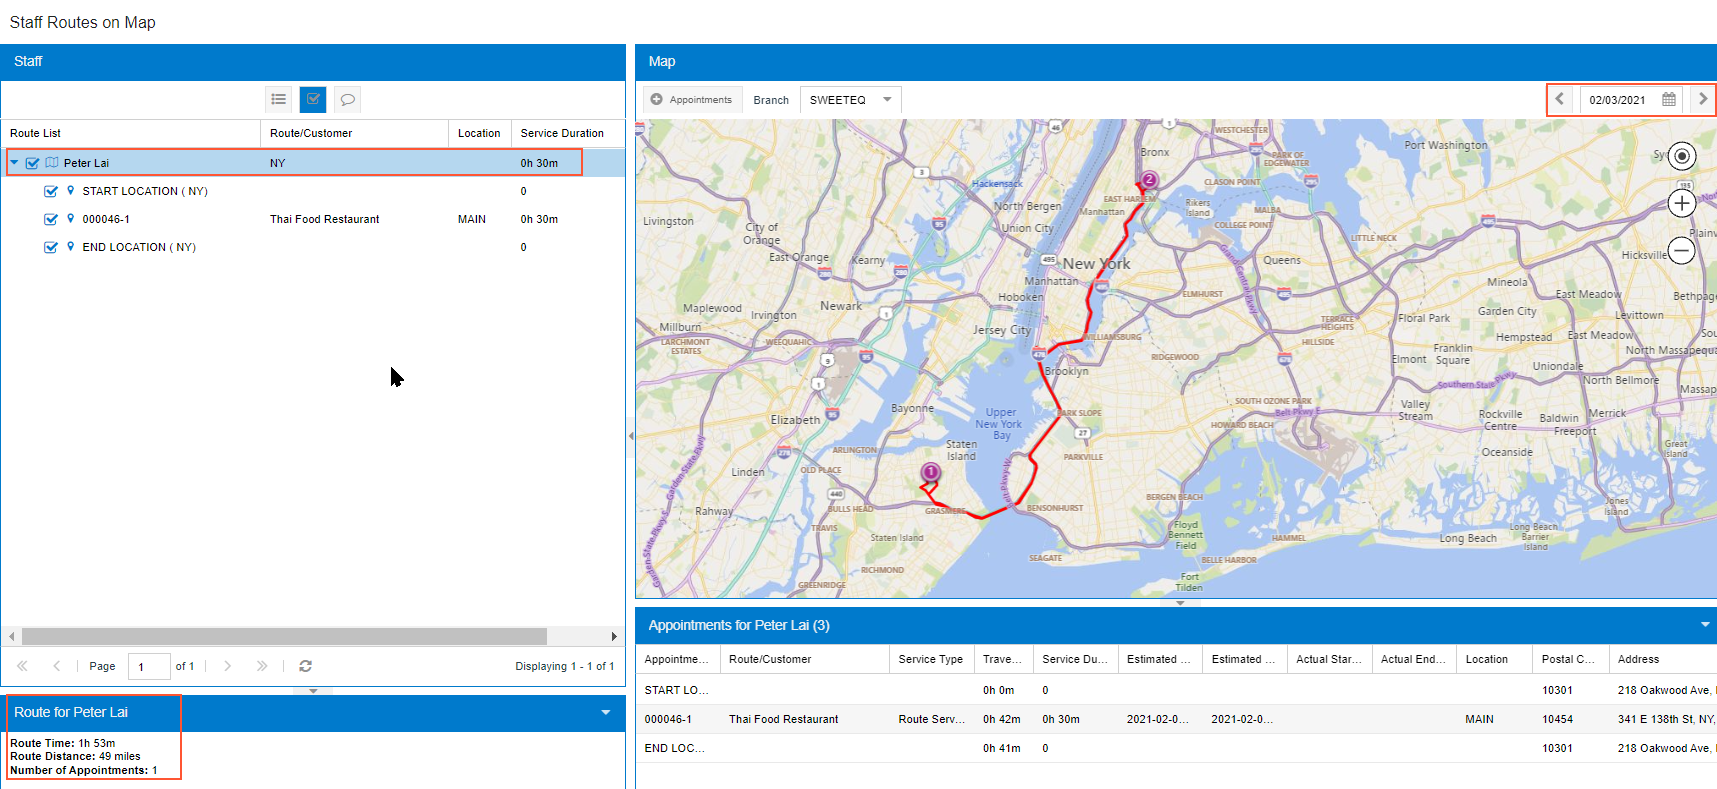
Task: Toggle the START LOCATION checkbox
Action: tap(51, 191)
